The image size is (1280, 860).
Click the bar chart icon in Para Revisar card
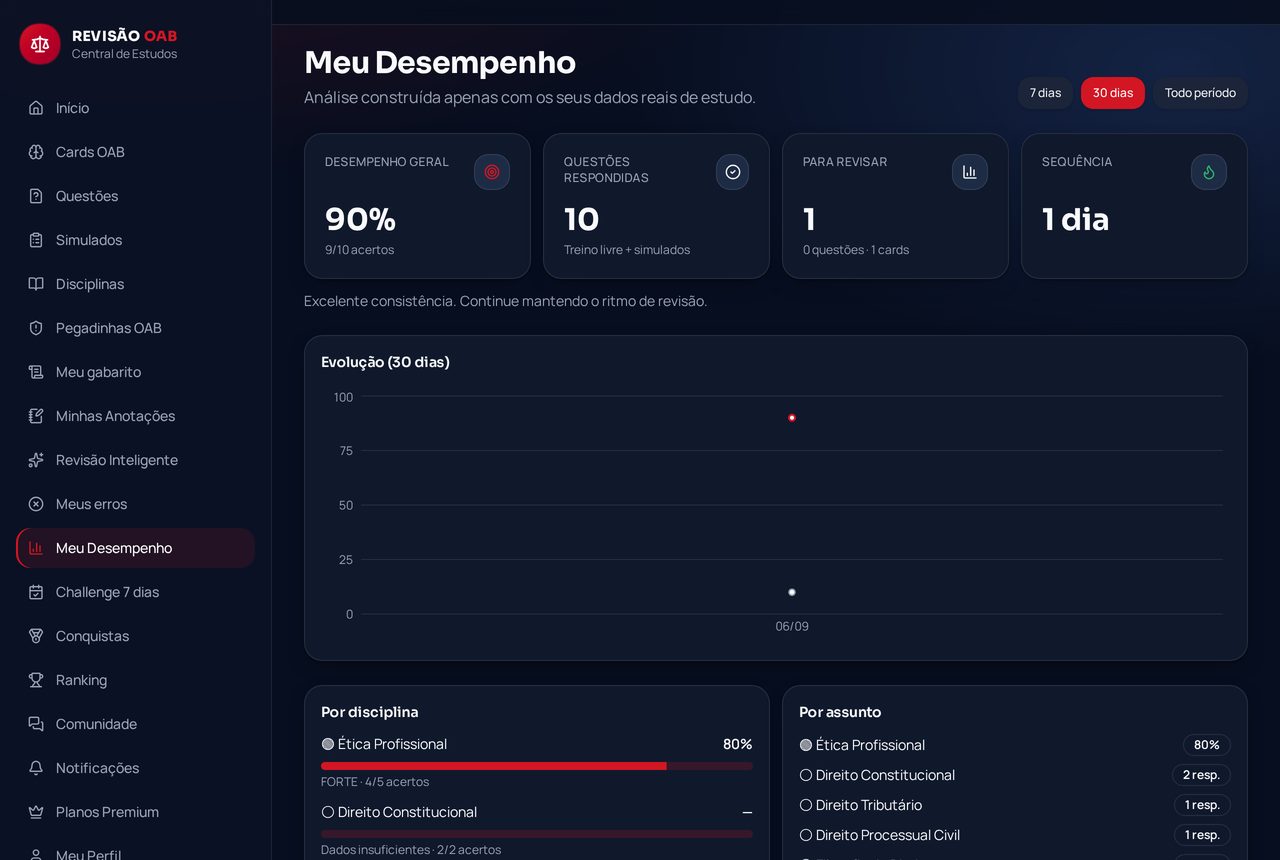pos(970,172)
